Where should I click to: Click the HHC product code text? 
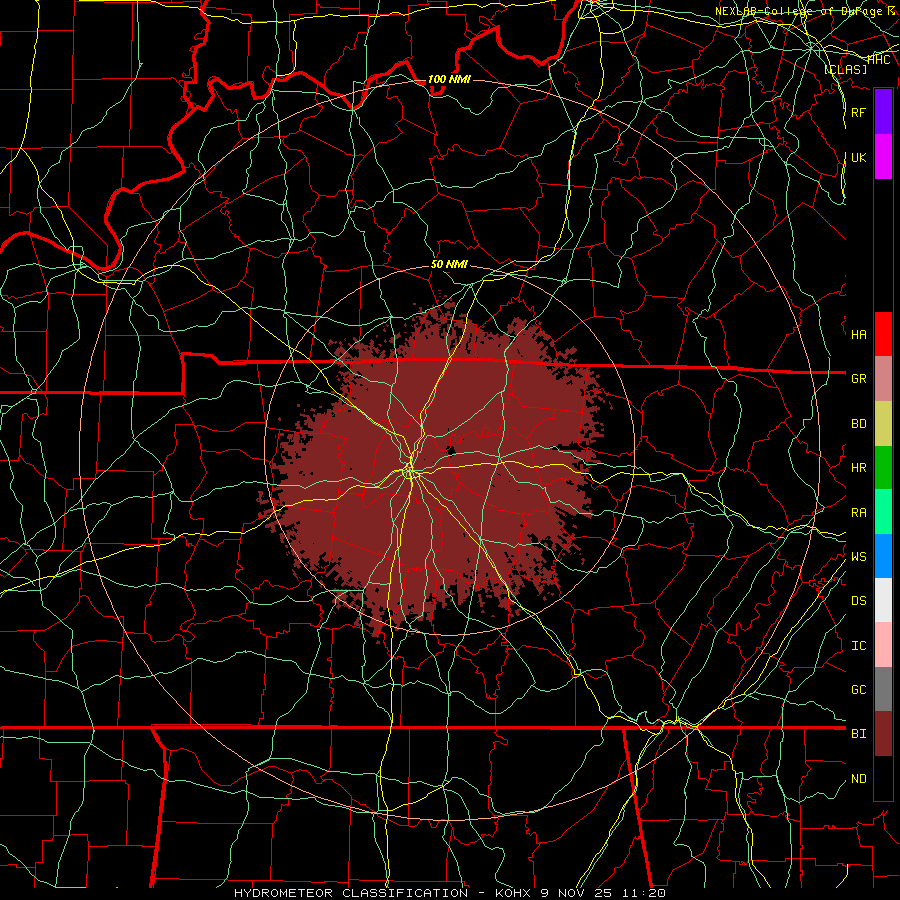[878, 59]
